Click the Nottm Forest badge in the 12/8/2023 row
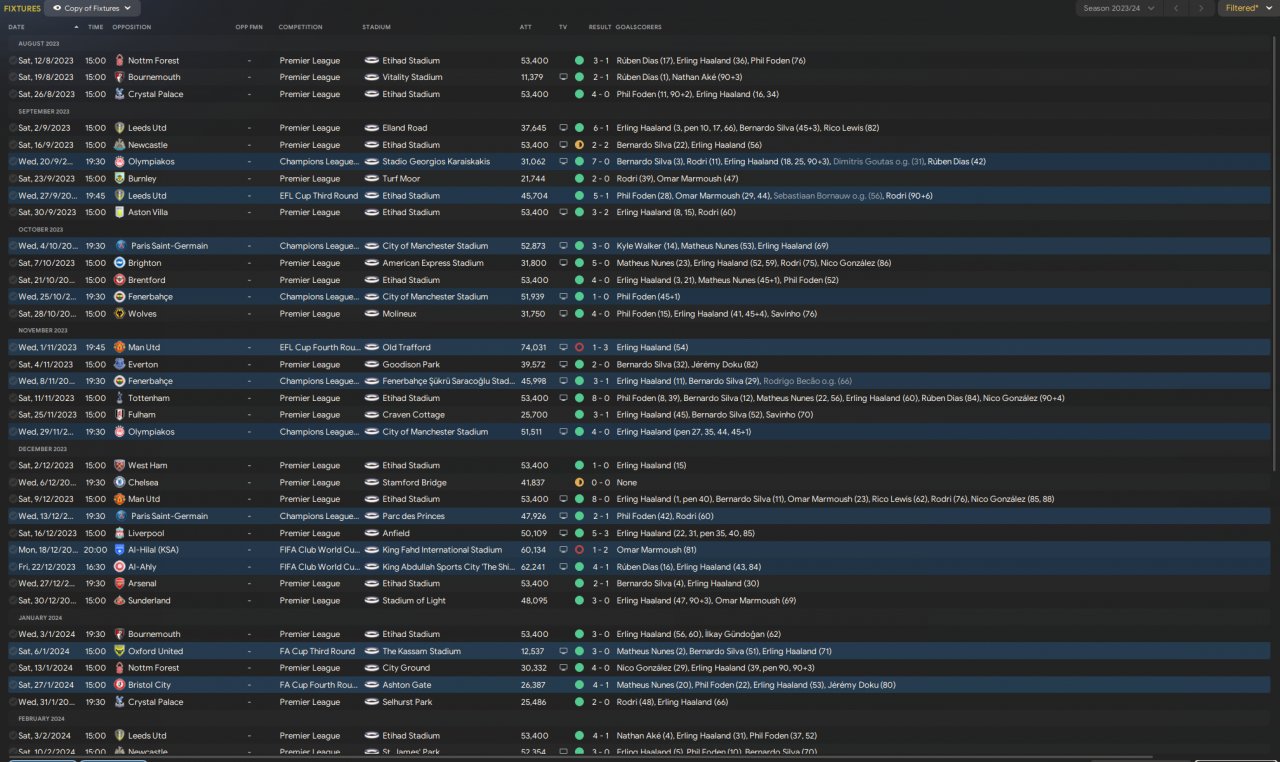The height and width of the screenshot is (762, 1280). (120, 61)
